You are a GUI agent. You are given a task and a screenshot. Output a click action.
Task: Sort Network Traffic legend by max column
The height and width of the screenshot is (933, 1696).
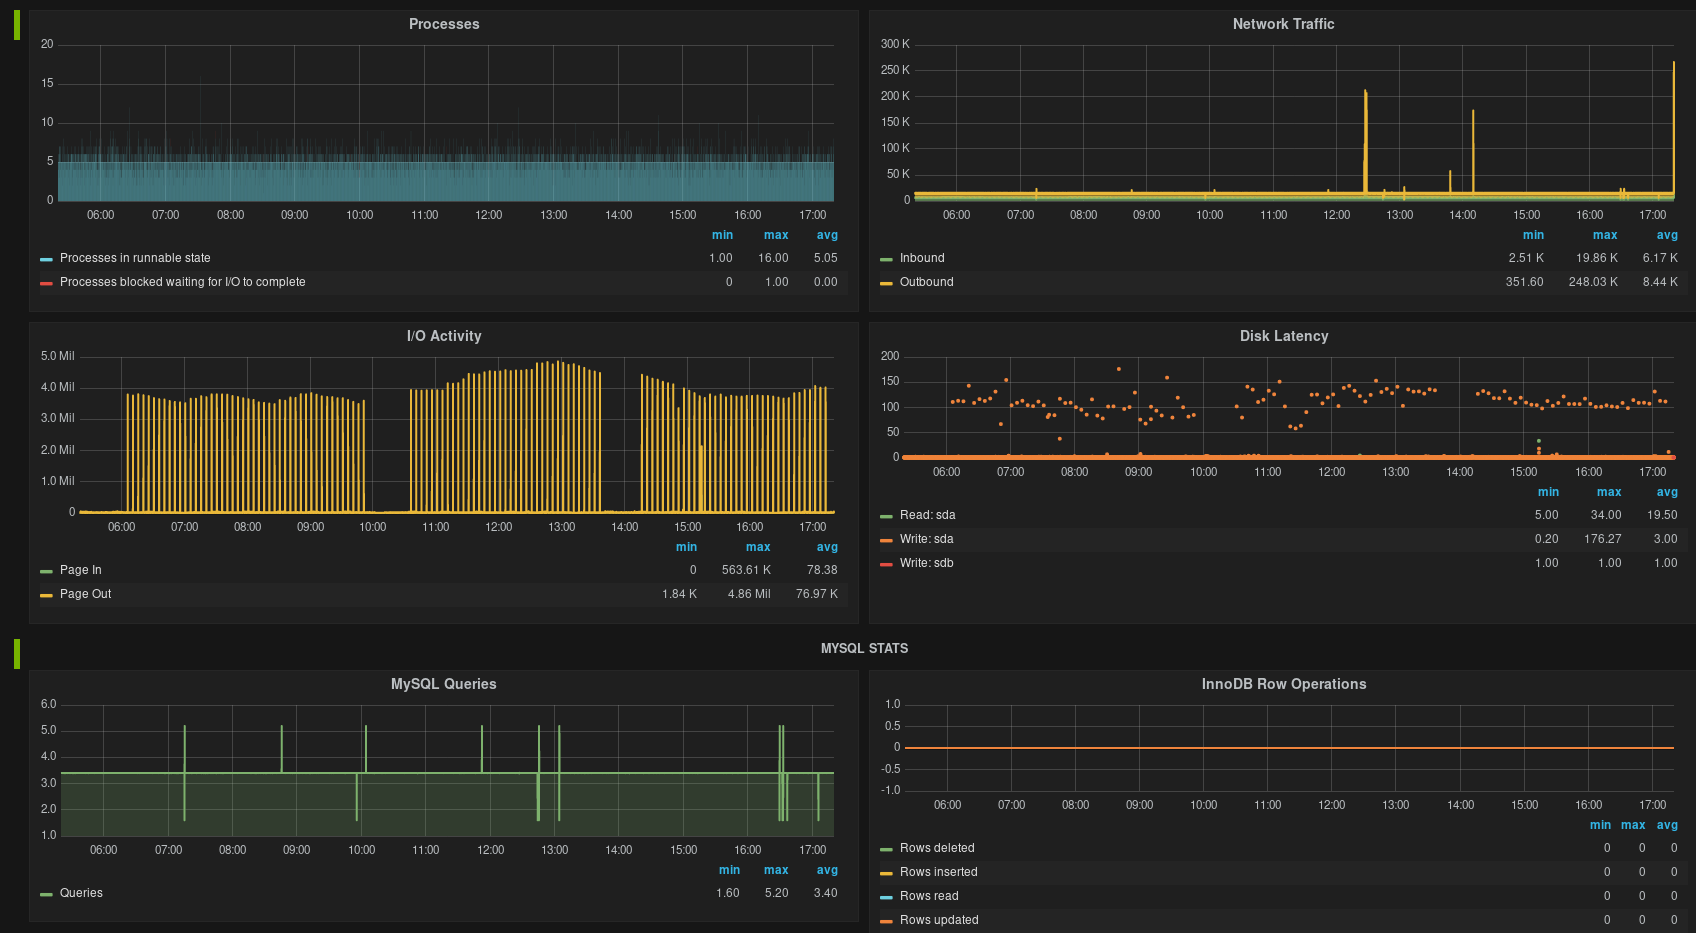[x=1604, y=235]
